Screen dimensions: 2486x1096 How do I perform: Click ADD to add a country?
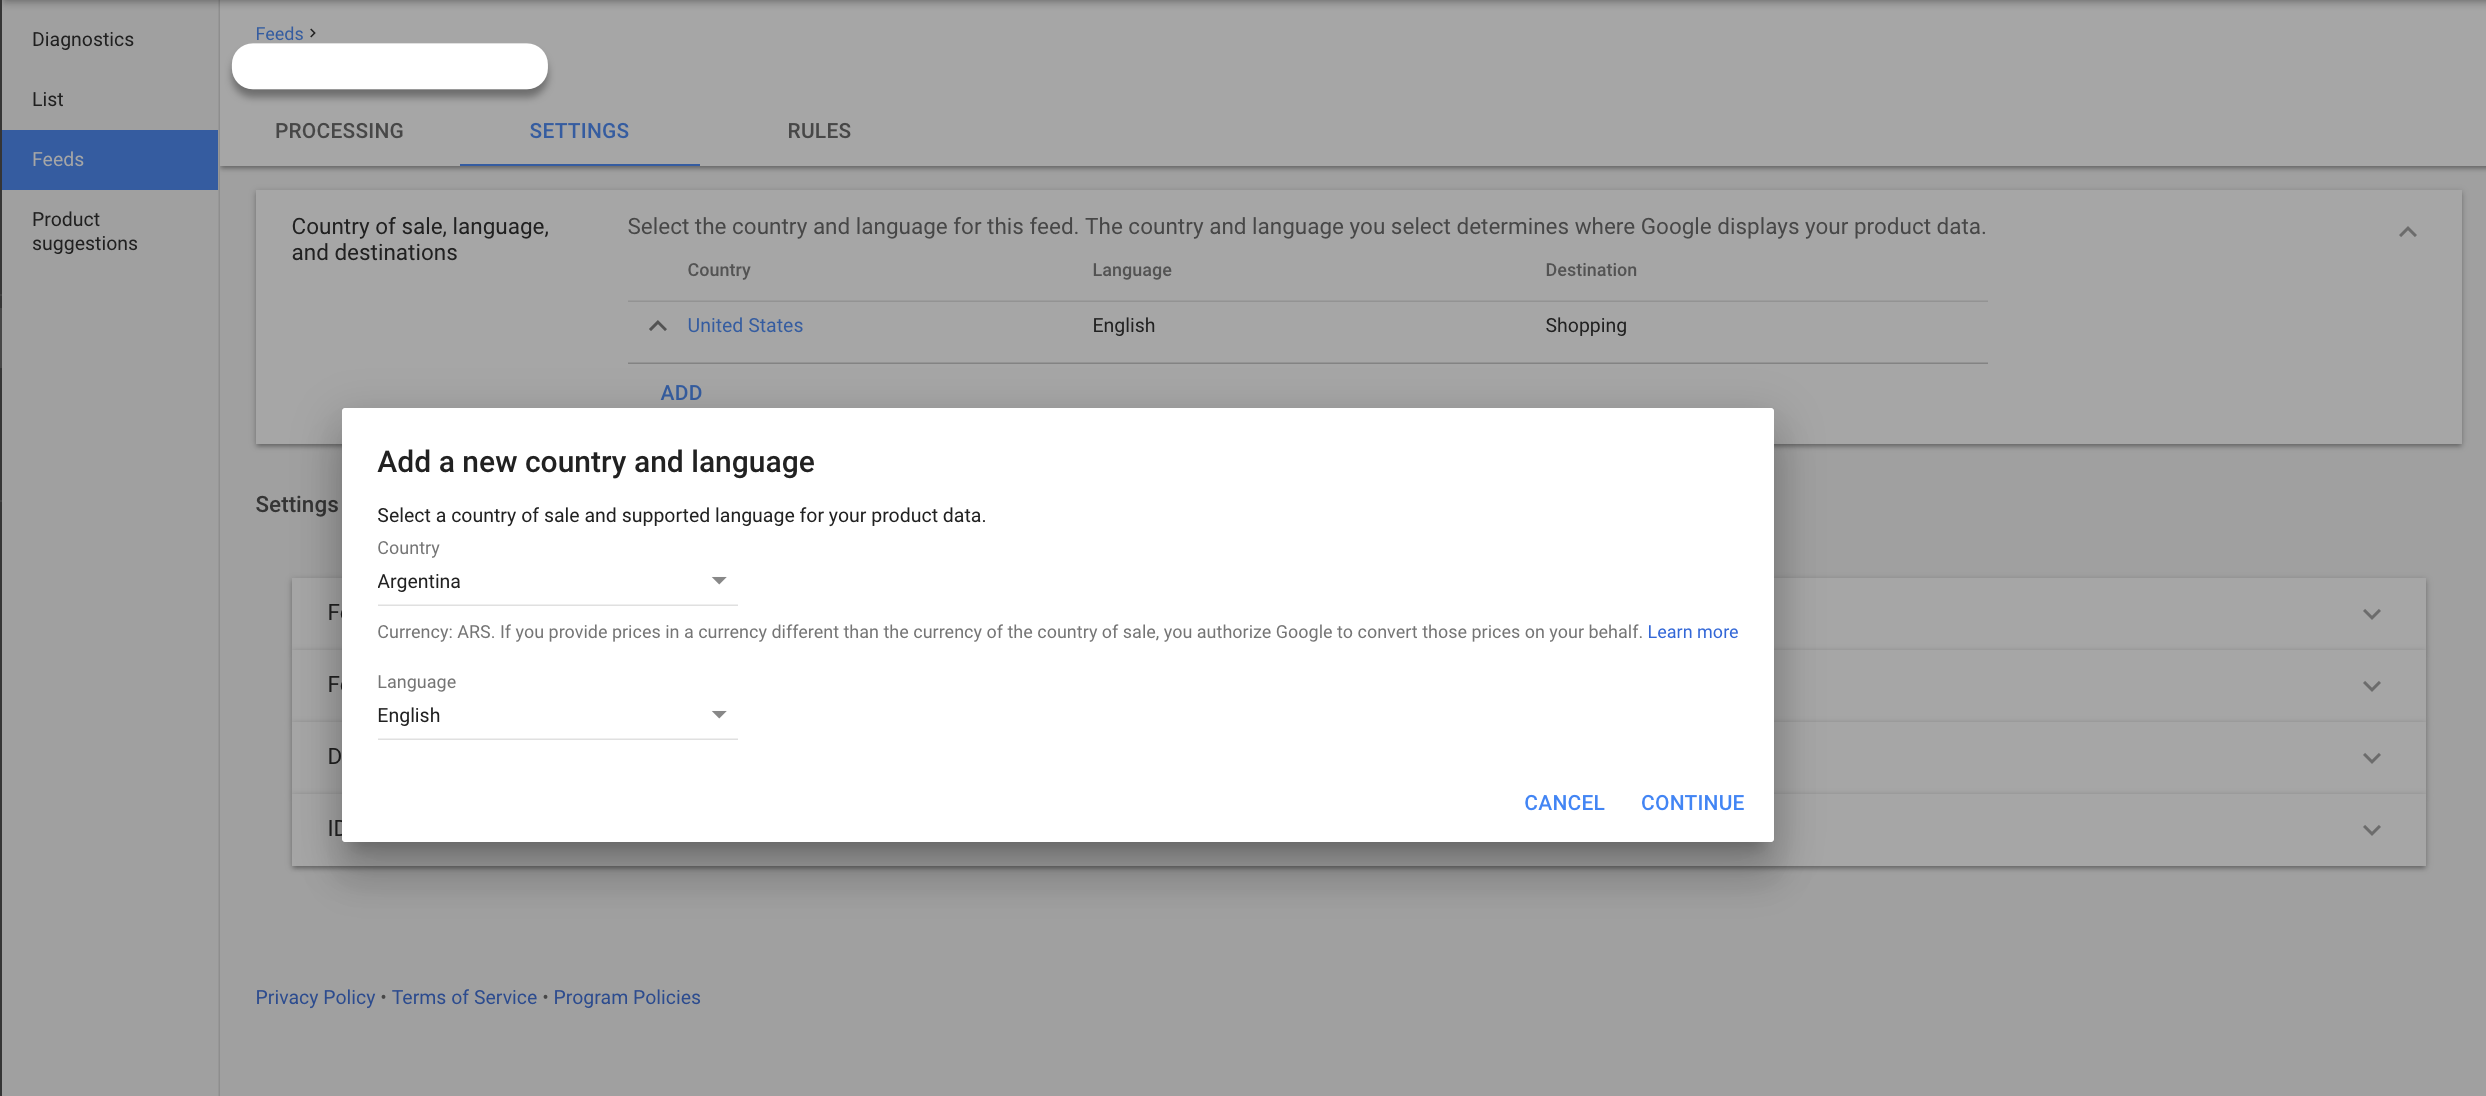click(681, 393)
